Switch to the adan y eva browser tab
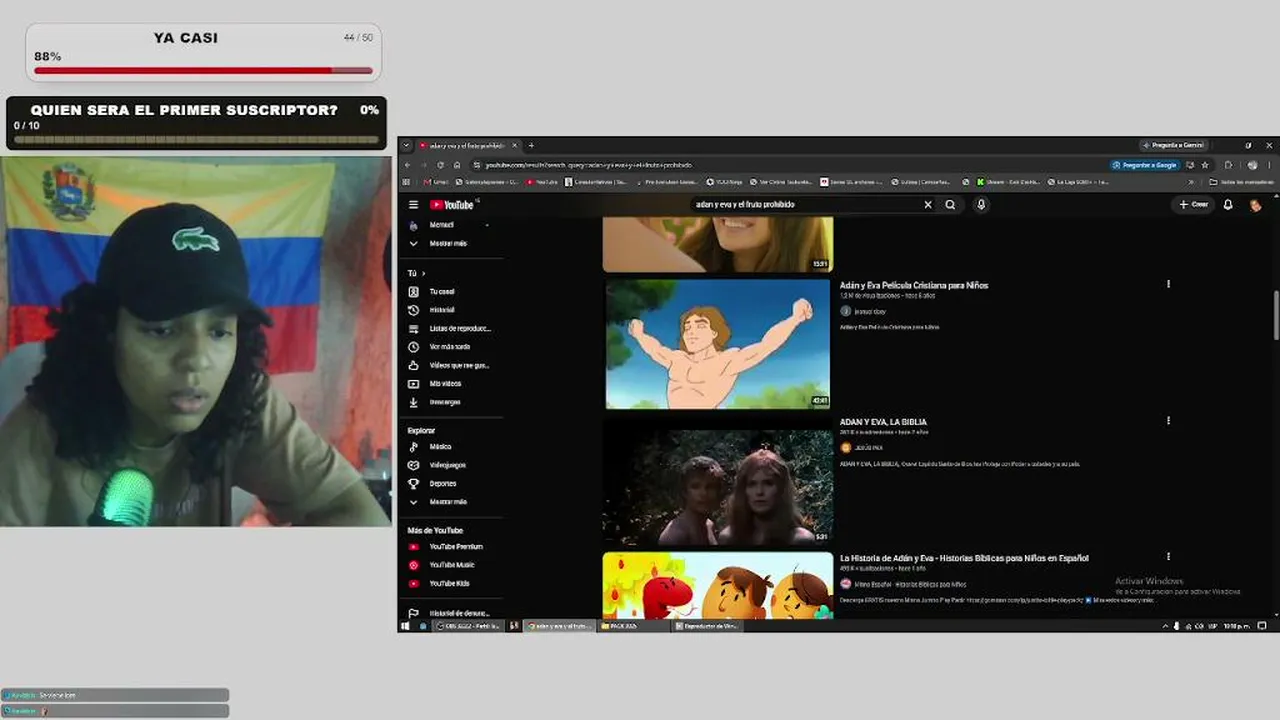1280x720 pixels. pos(469,145)
